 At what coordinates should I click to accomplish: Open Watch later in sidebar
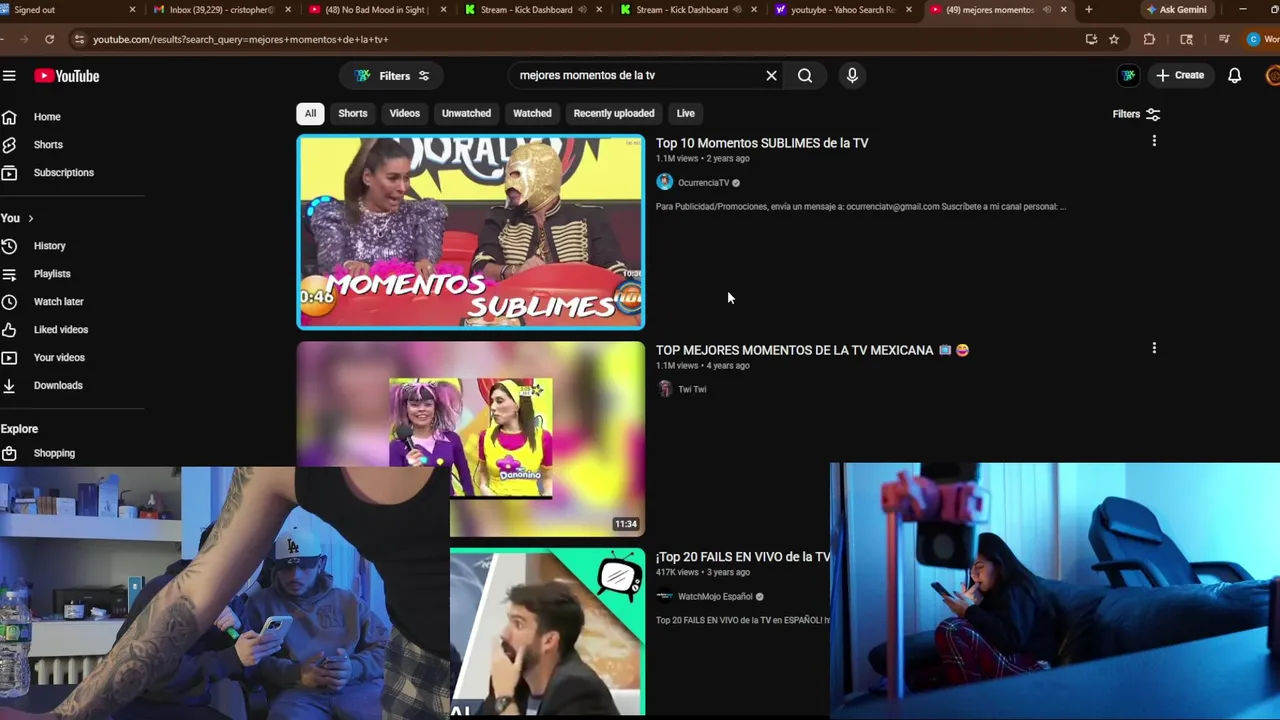[58, 302]
